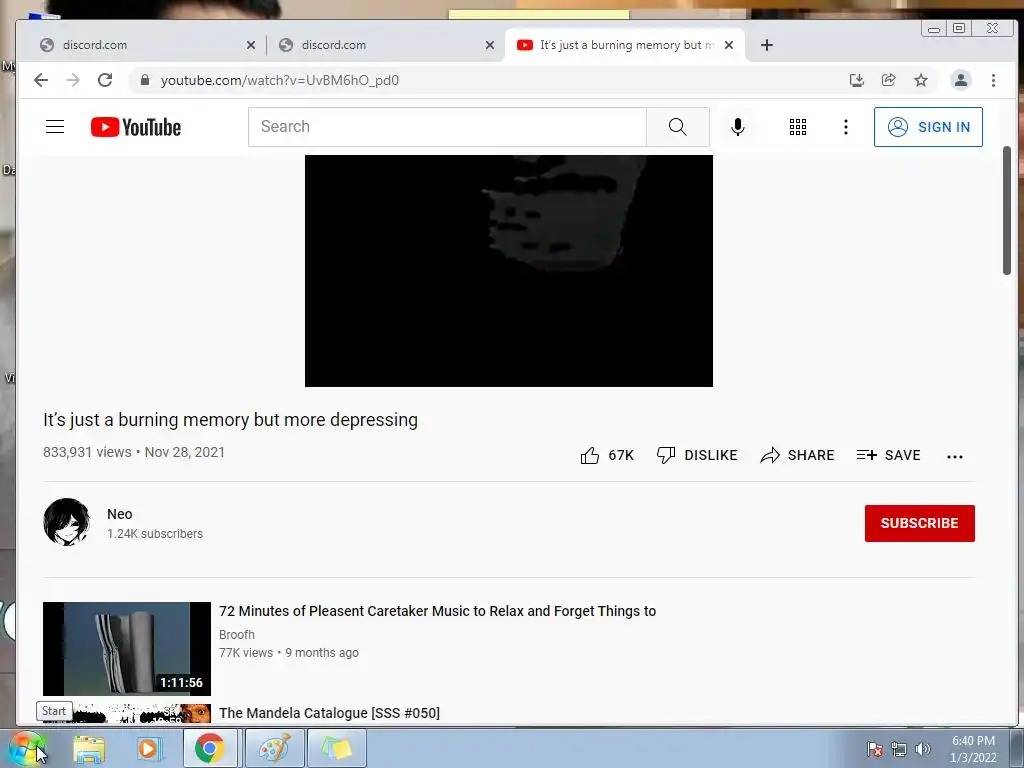This screenshot has height=768, width=1024.
Task: Select the It's just a burning memory tab
Action: point(624,45)
